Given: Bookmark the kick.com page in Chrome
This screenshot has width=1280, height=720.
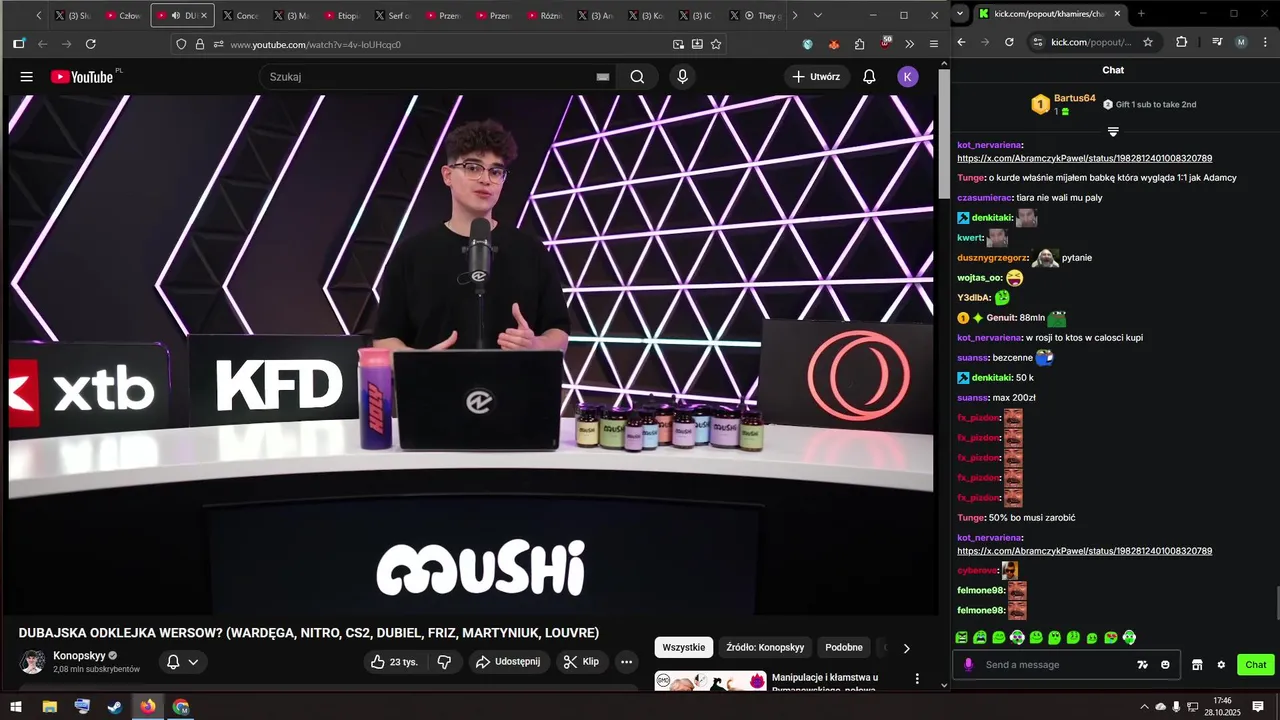Looking at the screenshot, I should pos(1148,42).
